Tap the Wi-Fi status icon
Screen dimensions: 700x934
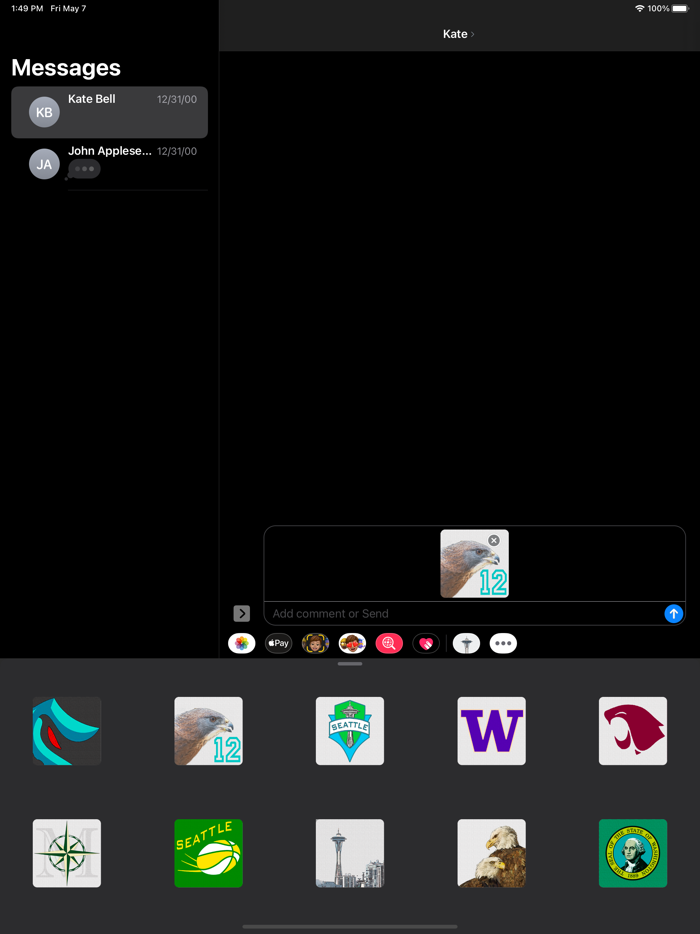(640, 8)
